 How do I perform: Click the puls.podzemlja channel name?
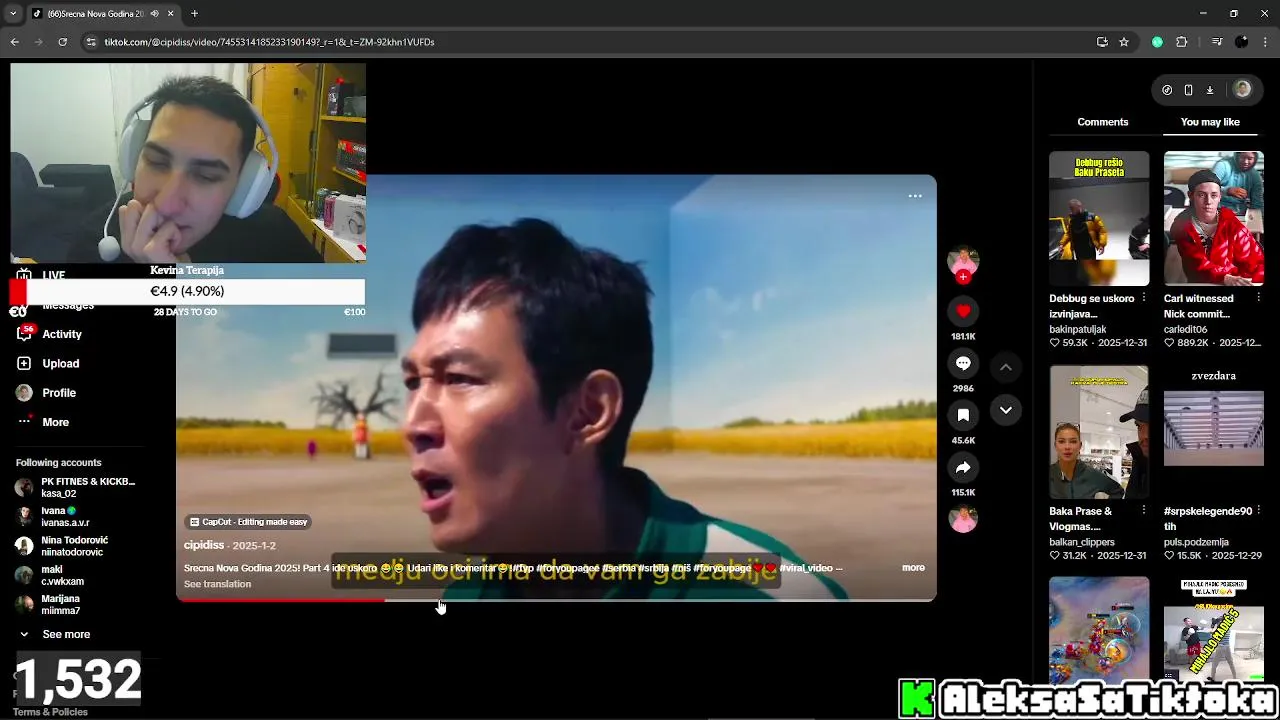pos(1196,542)
